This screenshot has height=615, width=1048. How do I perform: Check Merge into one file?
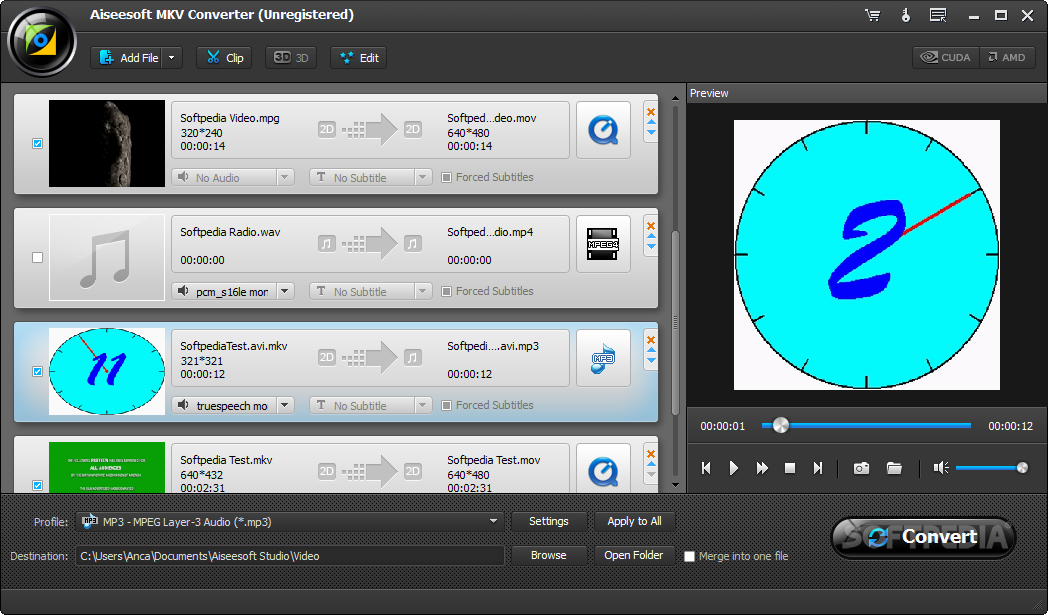689,556
